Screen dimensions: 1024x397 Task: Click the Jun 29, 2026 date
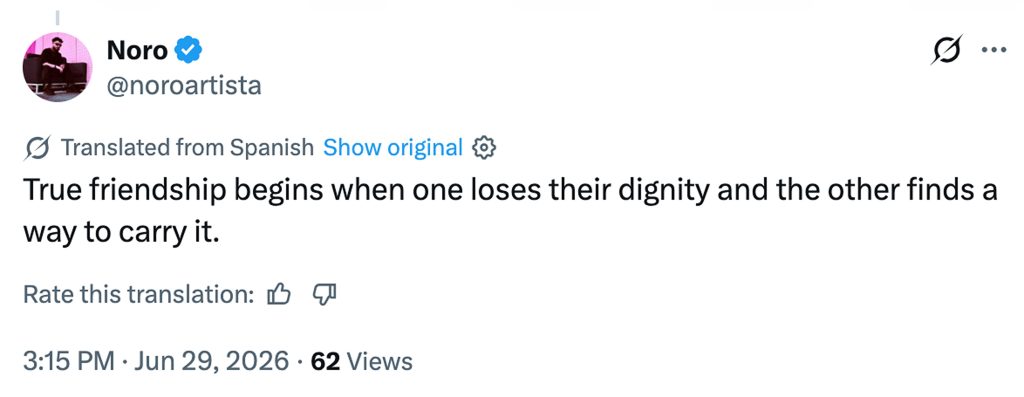click(211, 360)
